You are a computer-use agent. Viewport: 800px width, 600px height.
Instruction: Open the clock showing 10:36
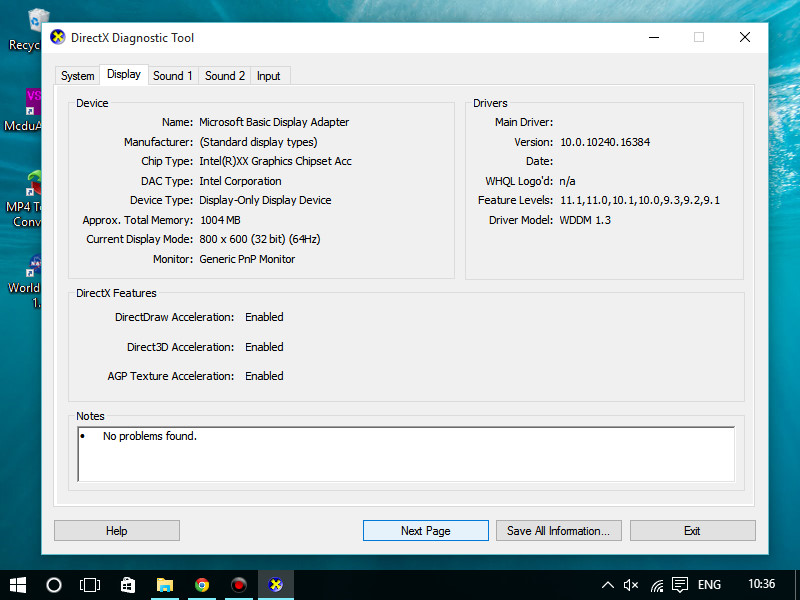point(761,584)
